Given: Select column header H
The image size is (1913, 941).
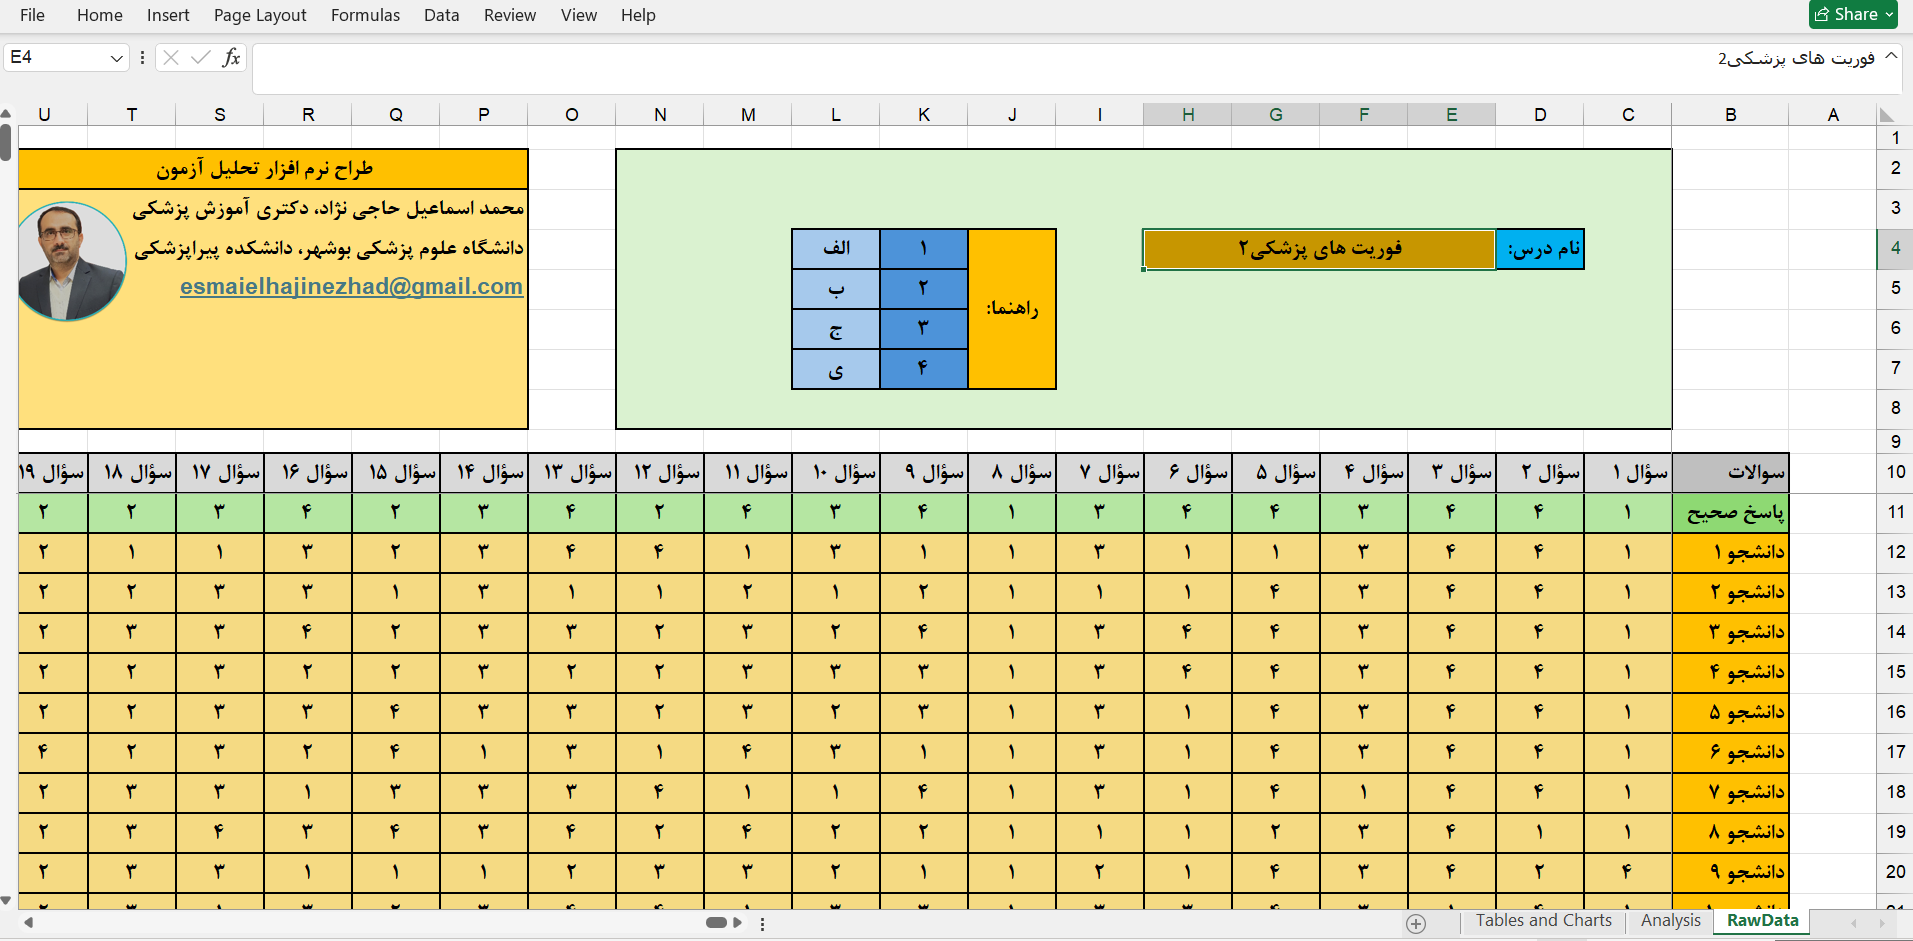Looking at the screenshot, I should pyautogui.click(x=1187, y=115).
